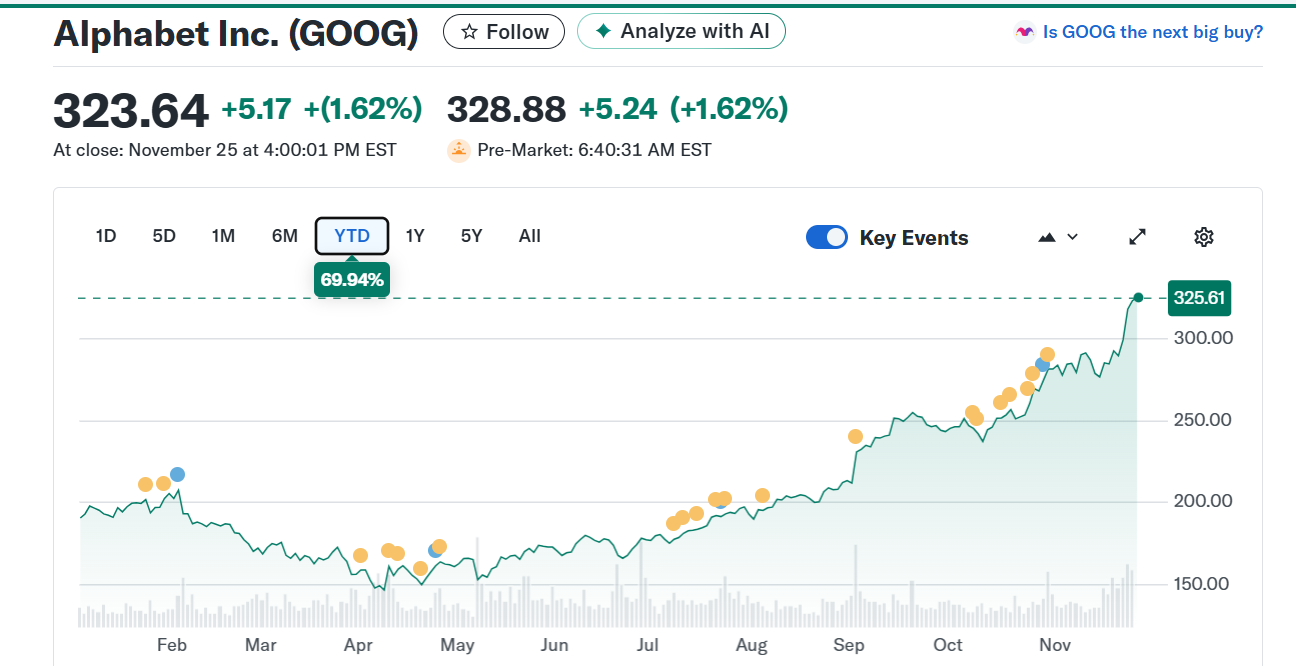The height and width of the screenshot is (666, 1296).
Task: Open the fullscreen chart expand icon
Action: tap(1137, 237)
